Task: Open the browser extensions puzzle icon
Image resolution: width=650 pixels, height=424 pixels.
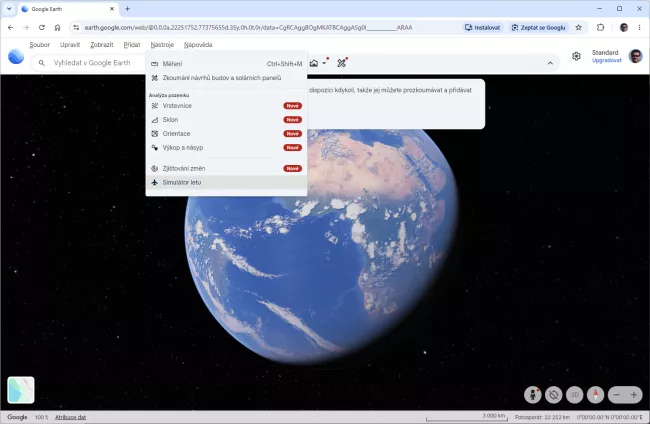Action: tap(600, 27)
